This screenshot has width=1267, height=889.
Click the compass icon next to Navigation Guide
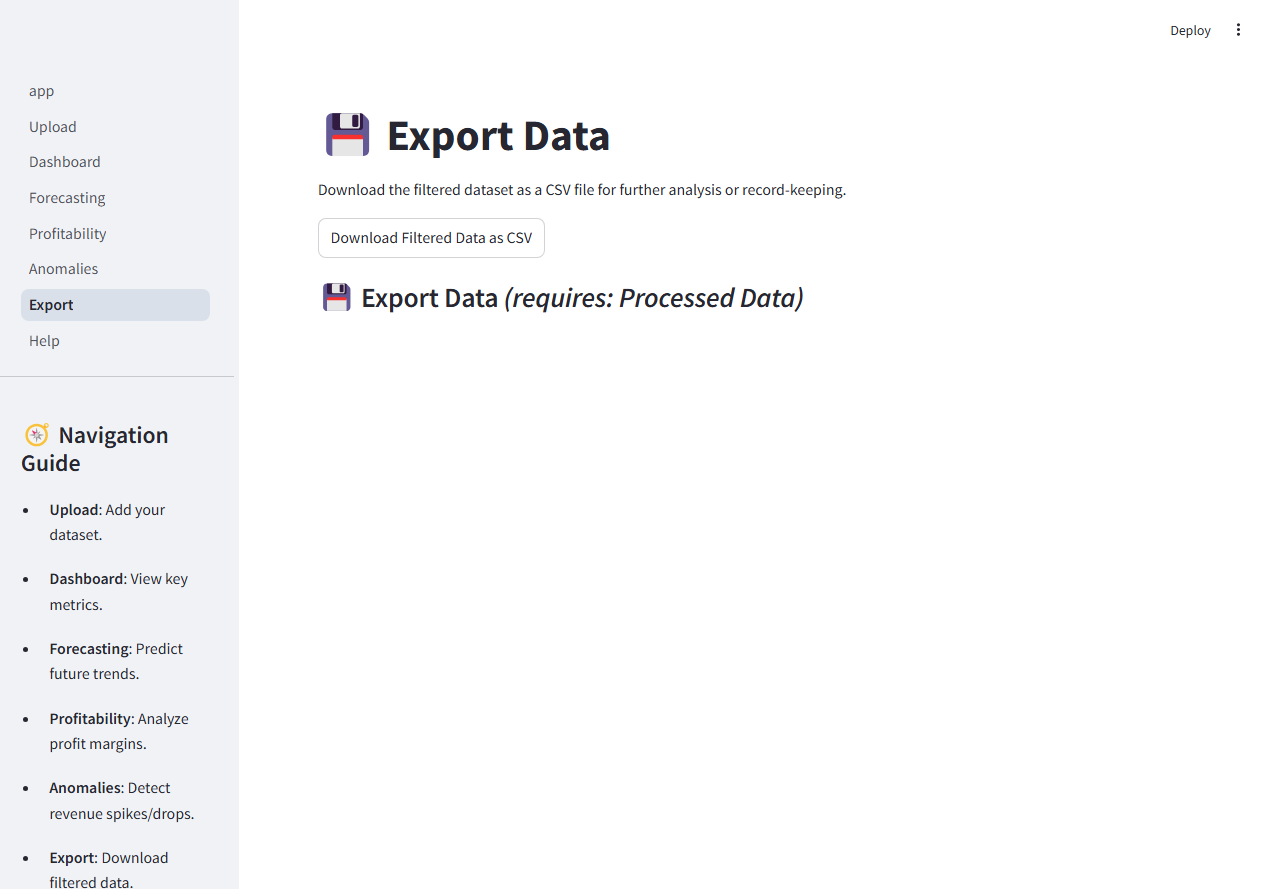point(37,434)
